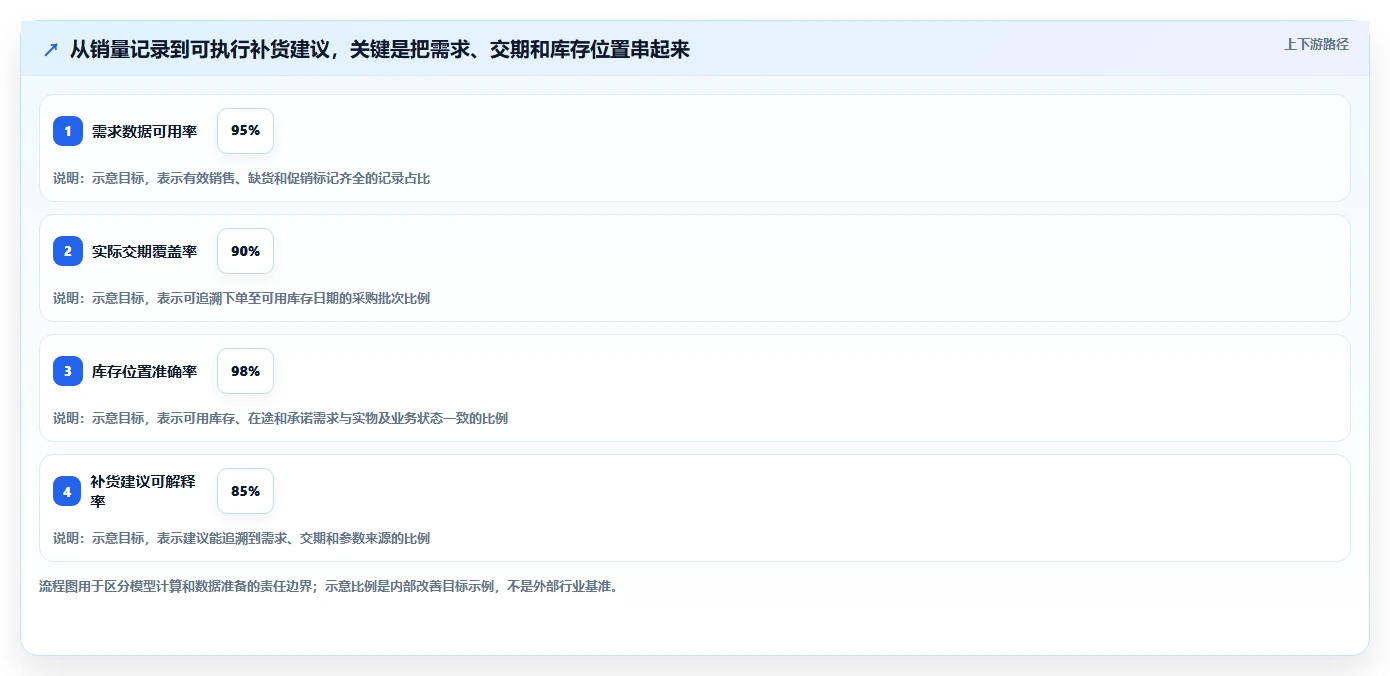This screenshot has width=1390, height=676.
Task: Click the 实际交期覆盖率 label
Action: tap(144, 251)
